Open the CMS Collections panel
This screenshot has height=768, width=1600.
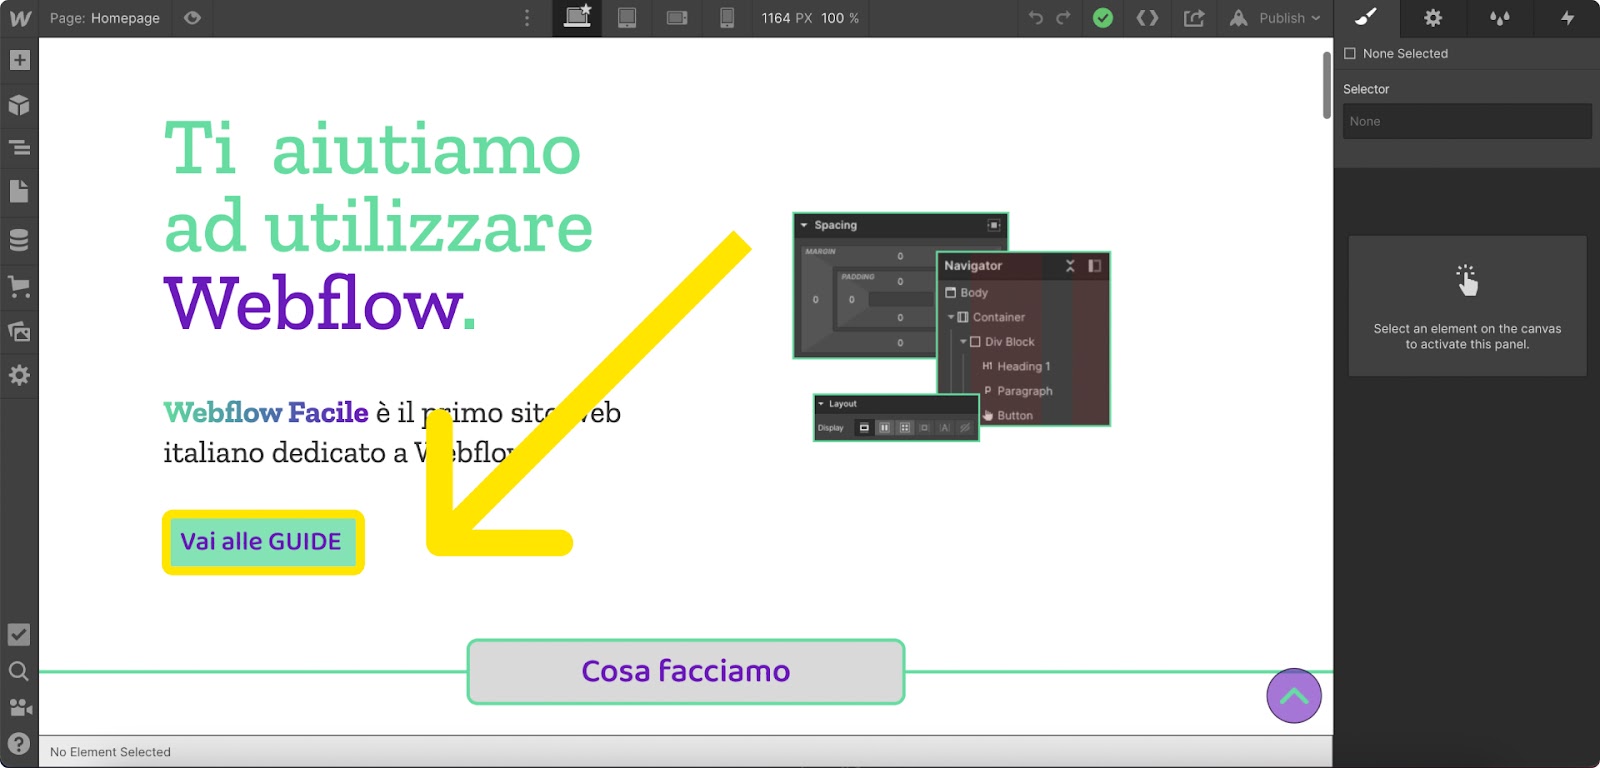coord(19,240)
